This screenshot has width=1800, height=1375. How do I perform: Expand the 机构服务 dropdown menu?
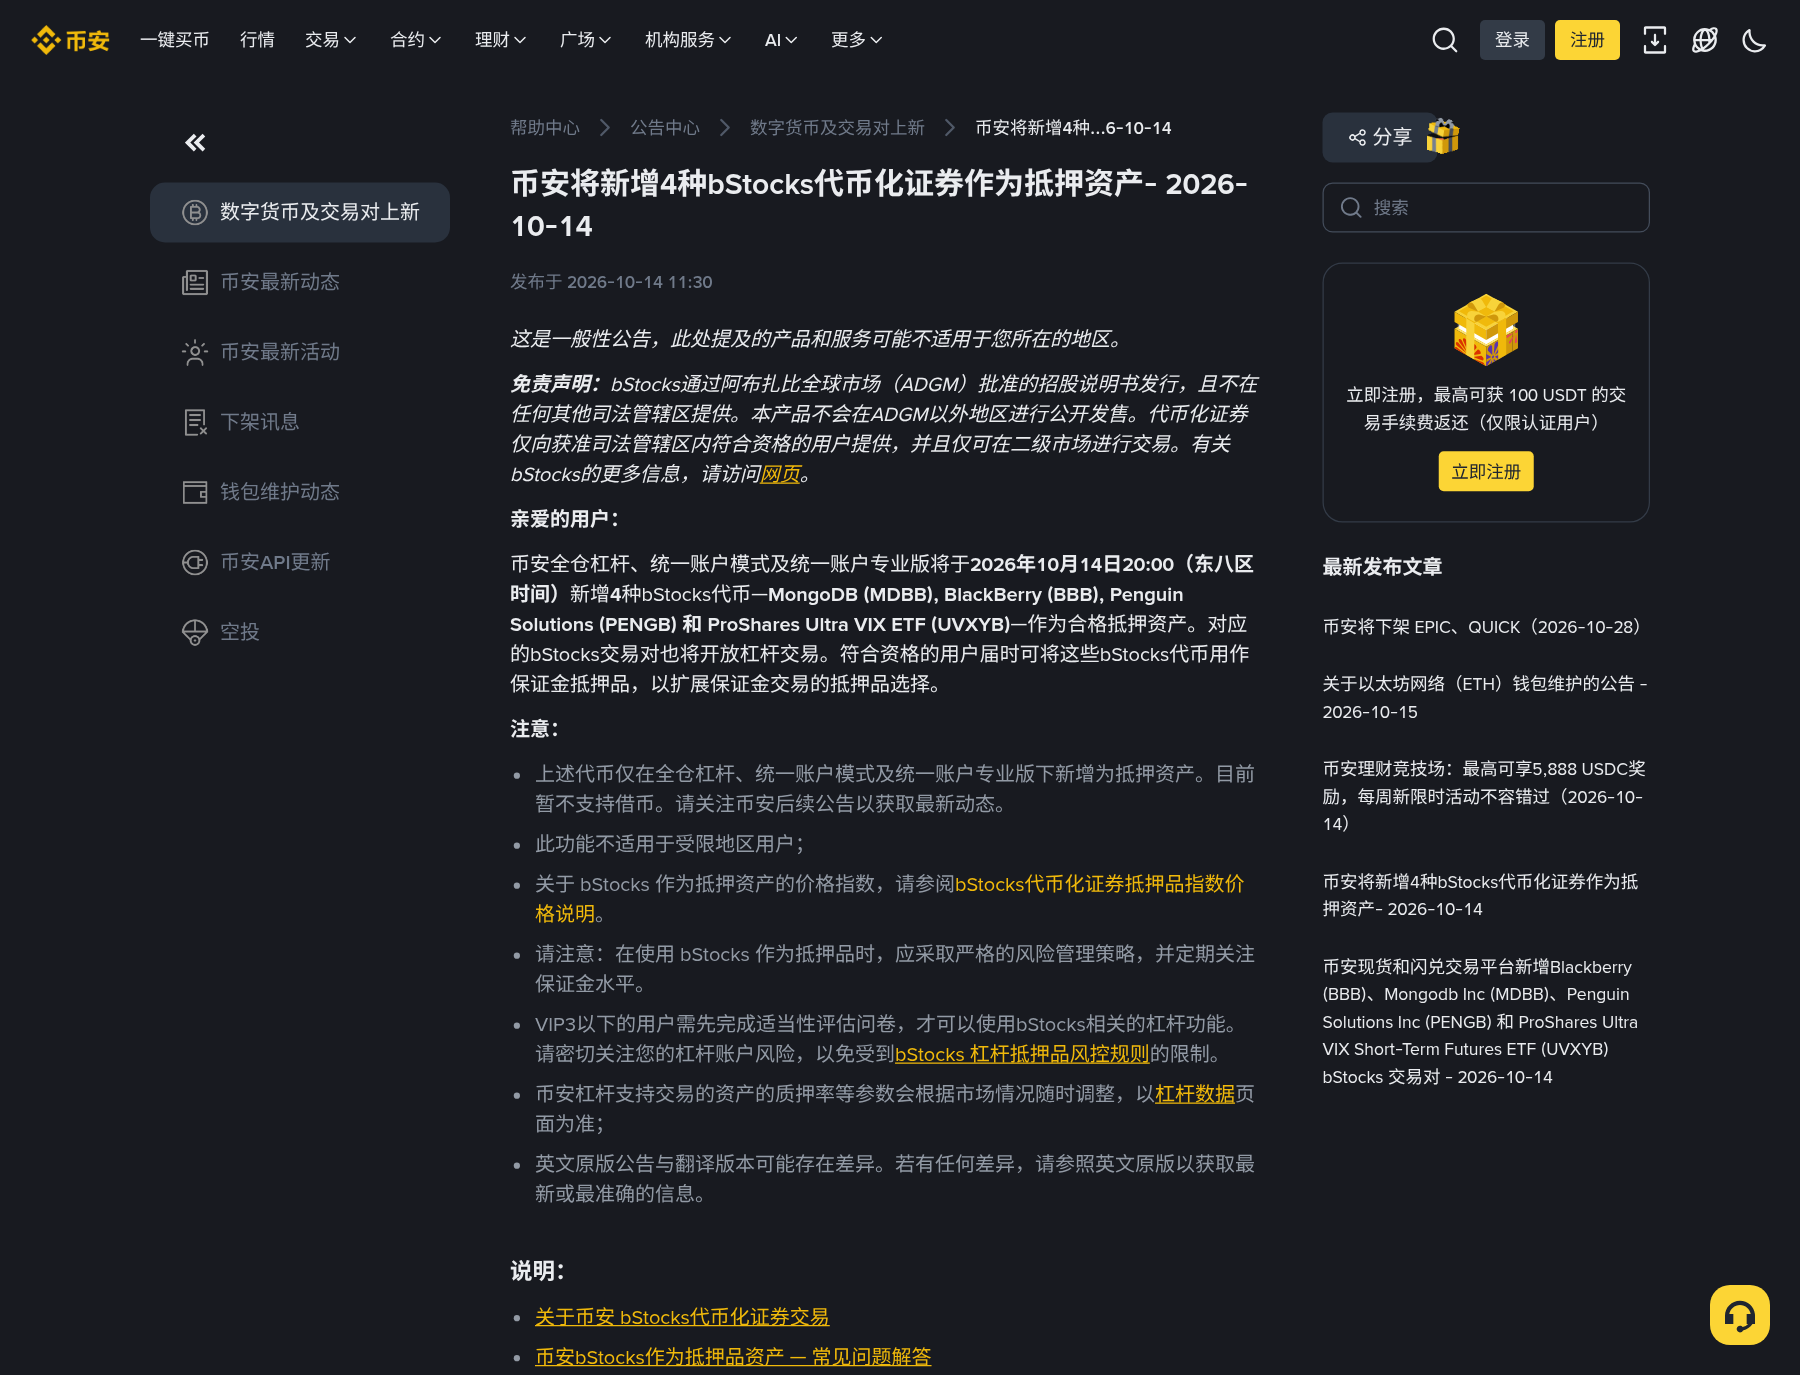click(x=688, y=40)
